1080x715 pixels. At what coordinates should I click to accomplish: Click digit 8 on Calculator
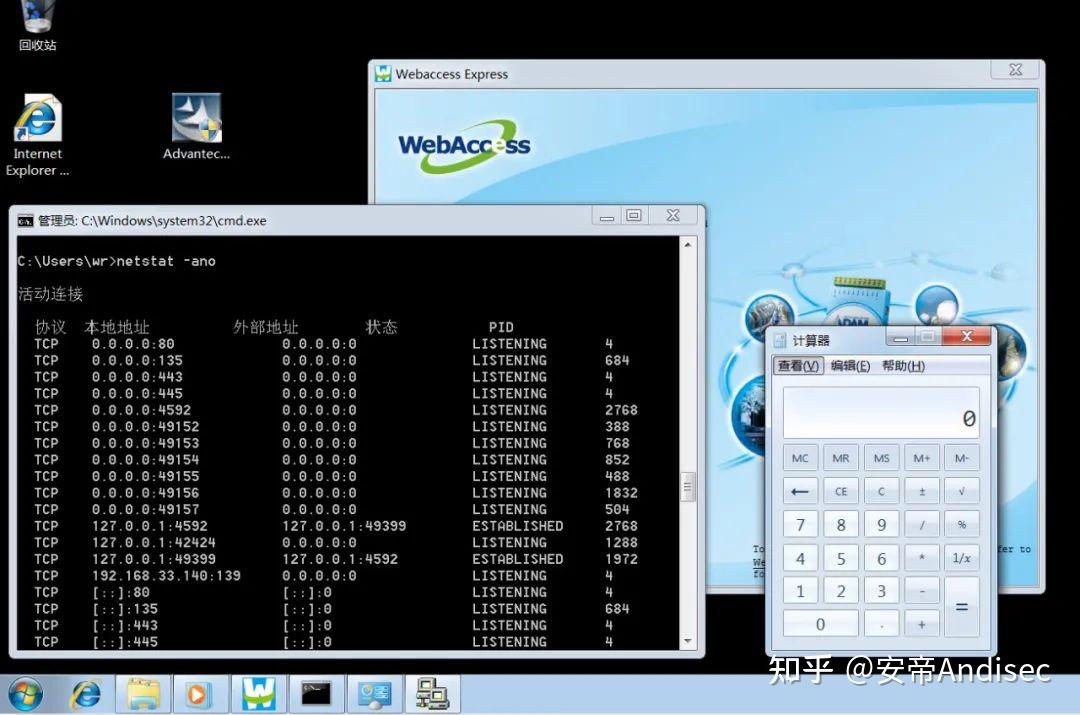pos(841,525)
